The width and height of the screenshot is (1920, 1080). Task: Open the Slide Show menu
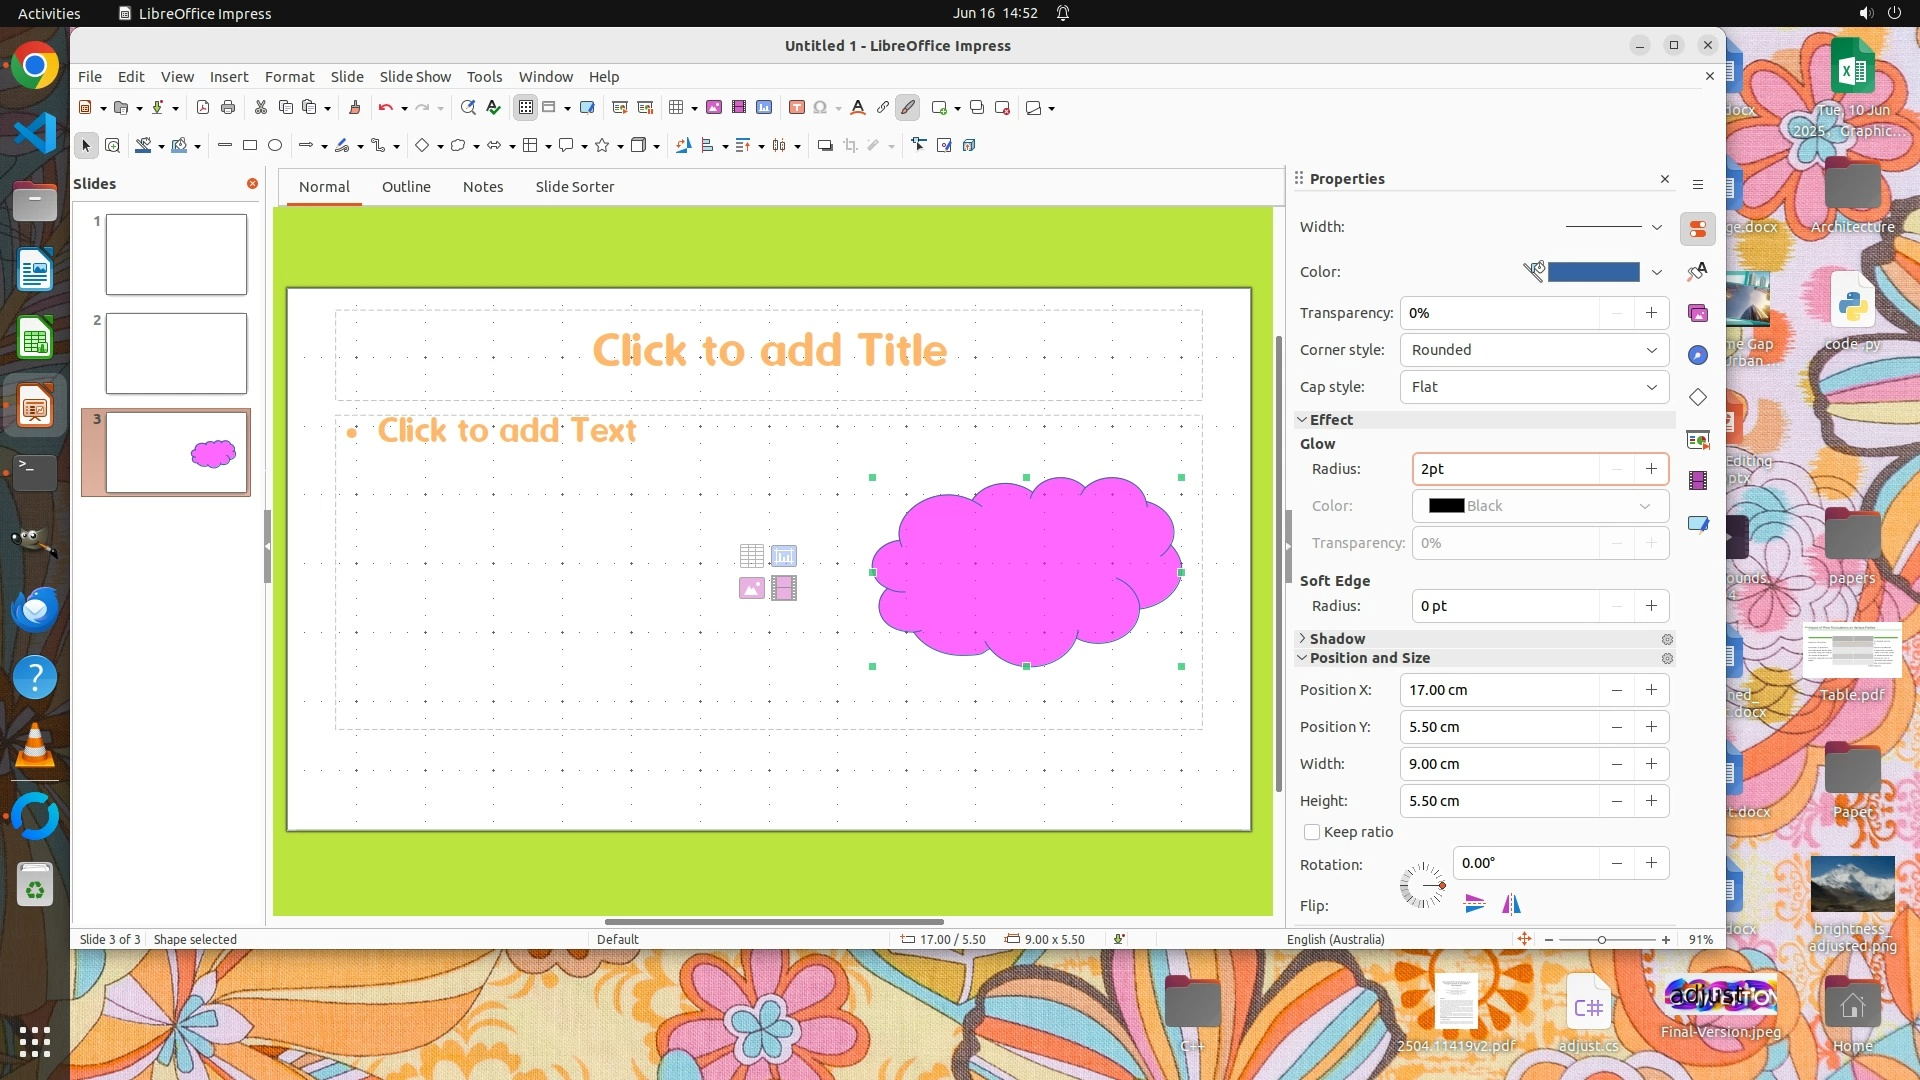(415, 77)
